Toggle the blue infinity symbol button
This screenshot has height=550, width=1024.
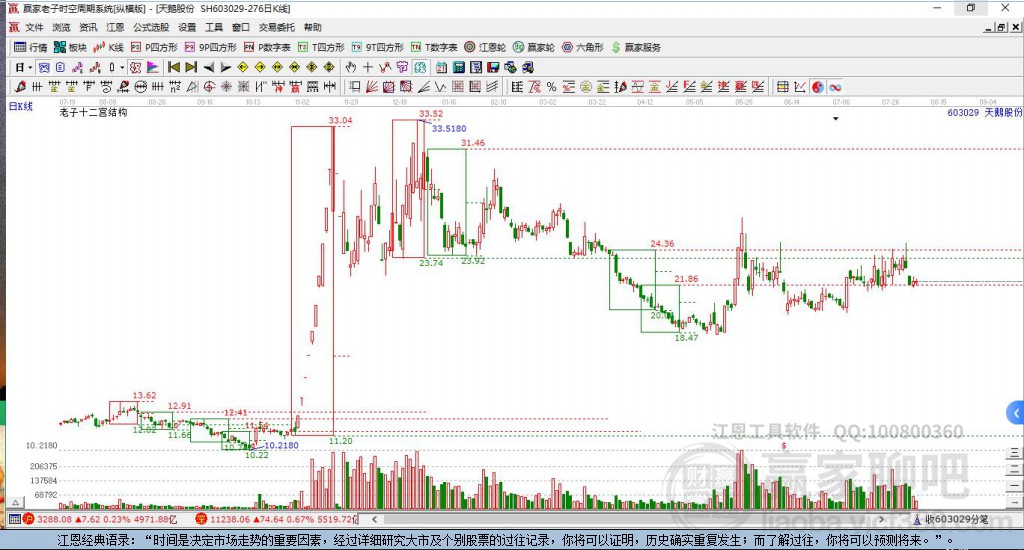click(835, 87)
